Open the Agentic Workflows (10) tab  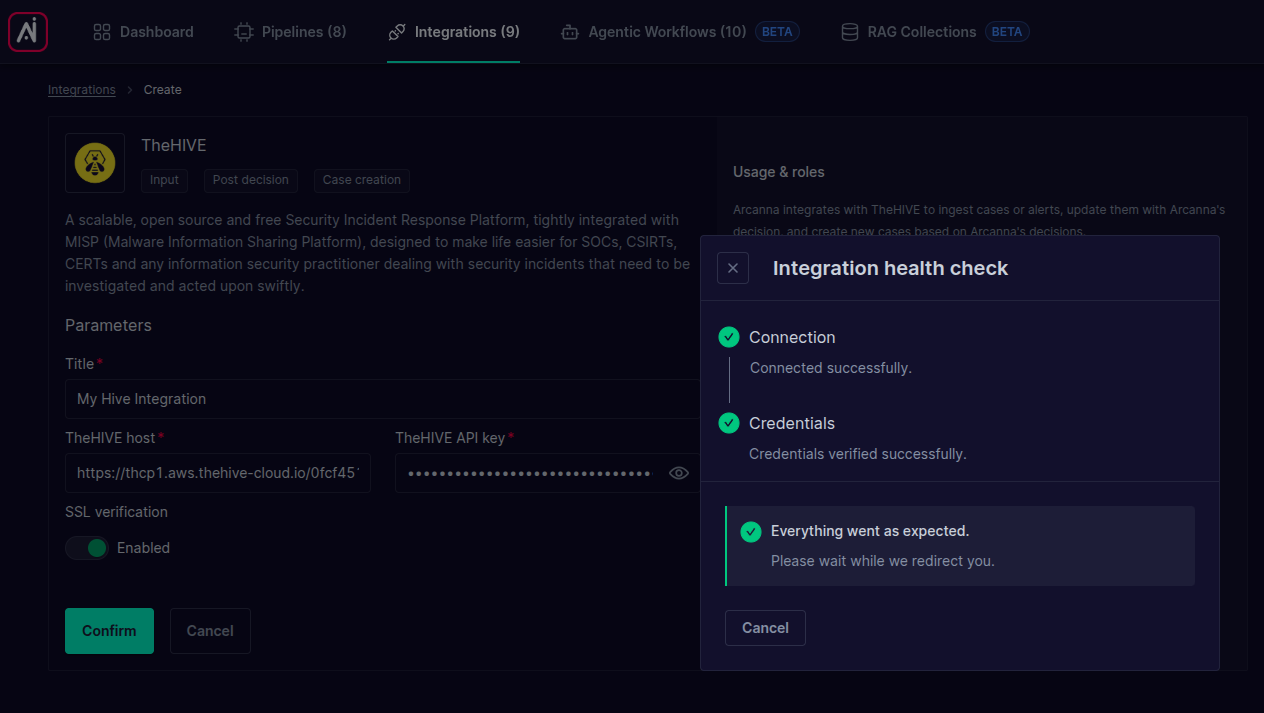pyautogui.click(x=680, y=32)
